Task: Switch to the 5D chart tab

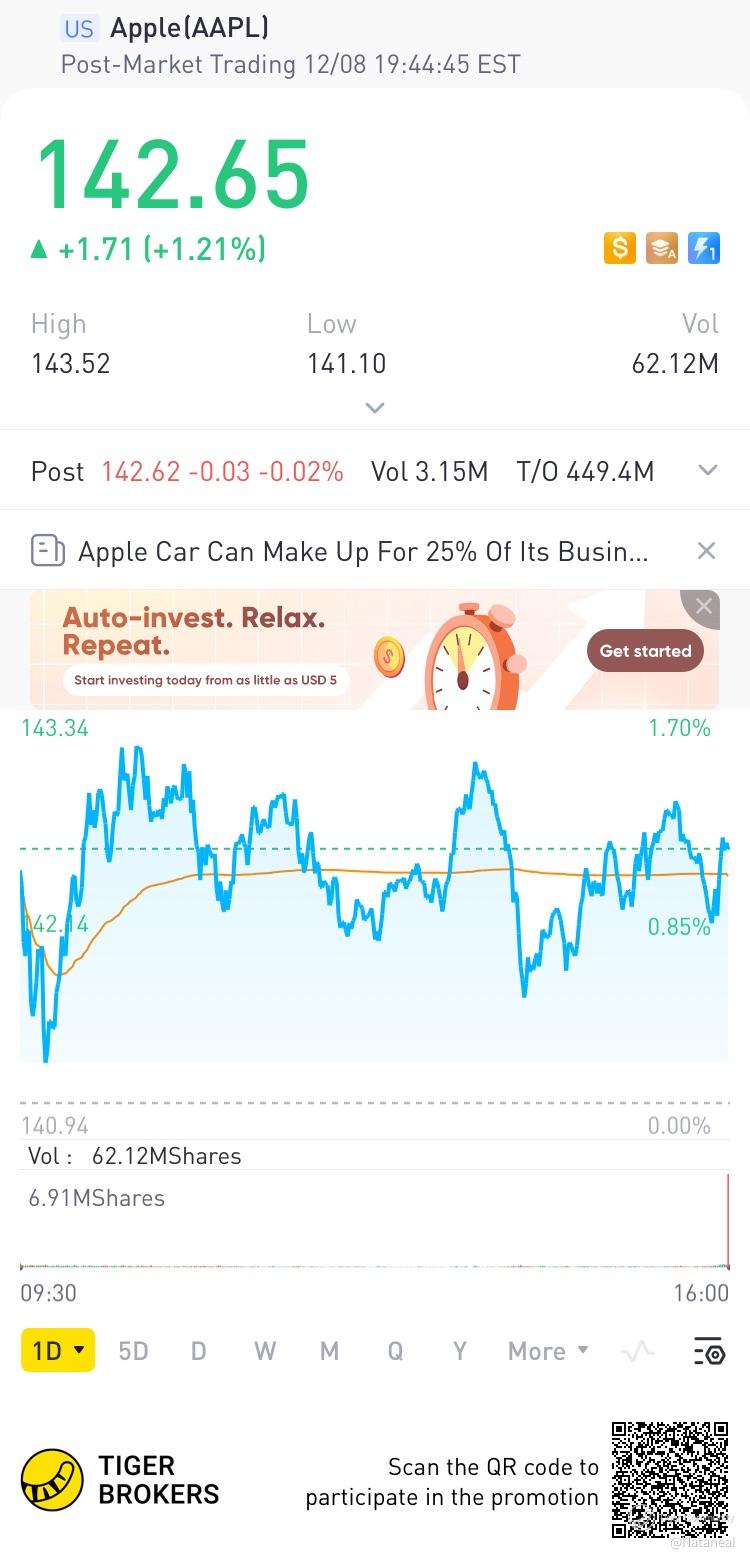Action: tap(133, 1351)
